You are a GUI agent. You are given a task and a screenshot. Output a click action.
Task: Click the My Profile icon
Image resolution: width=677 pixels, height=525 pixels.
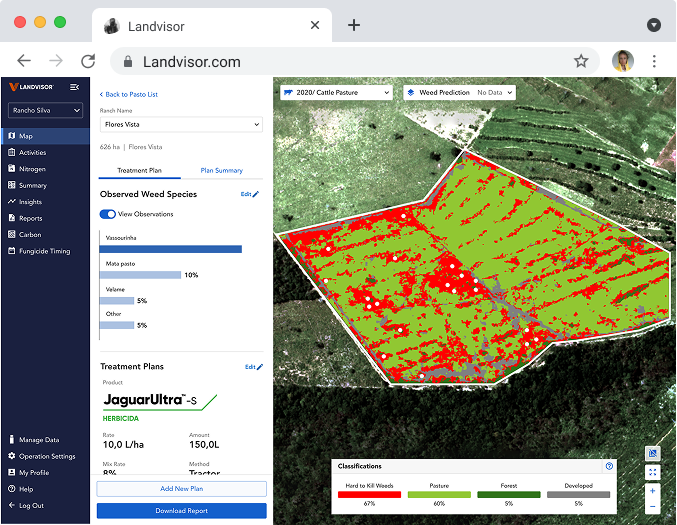[12, 472]
